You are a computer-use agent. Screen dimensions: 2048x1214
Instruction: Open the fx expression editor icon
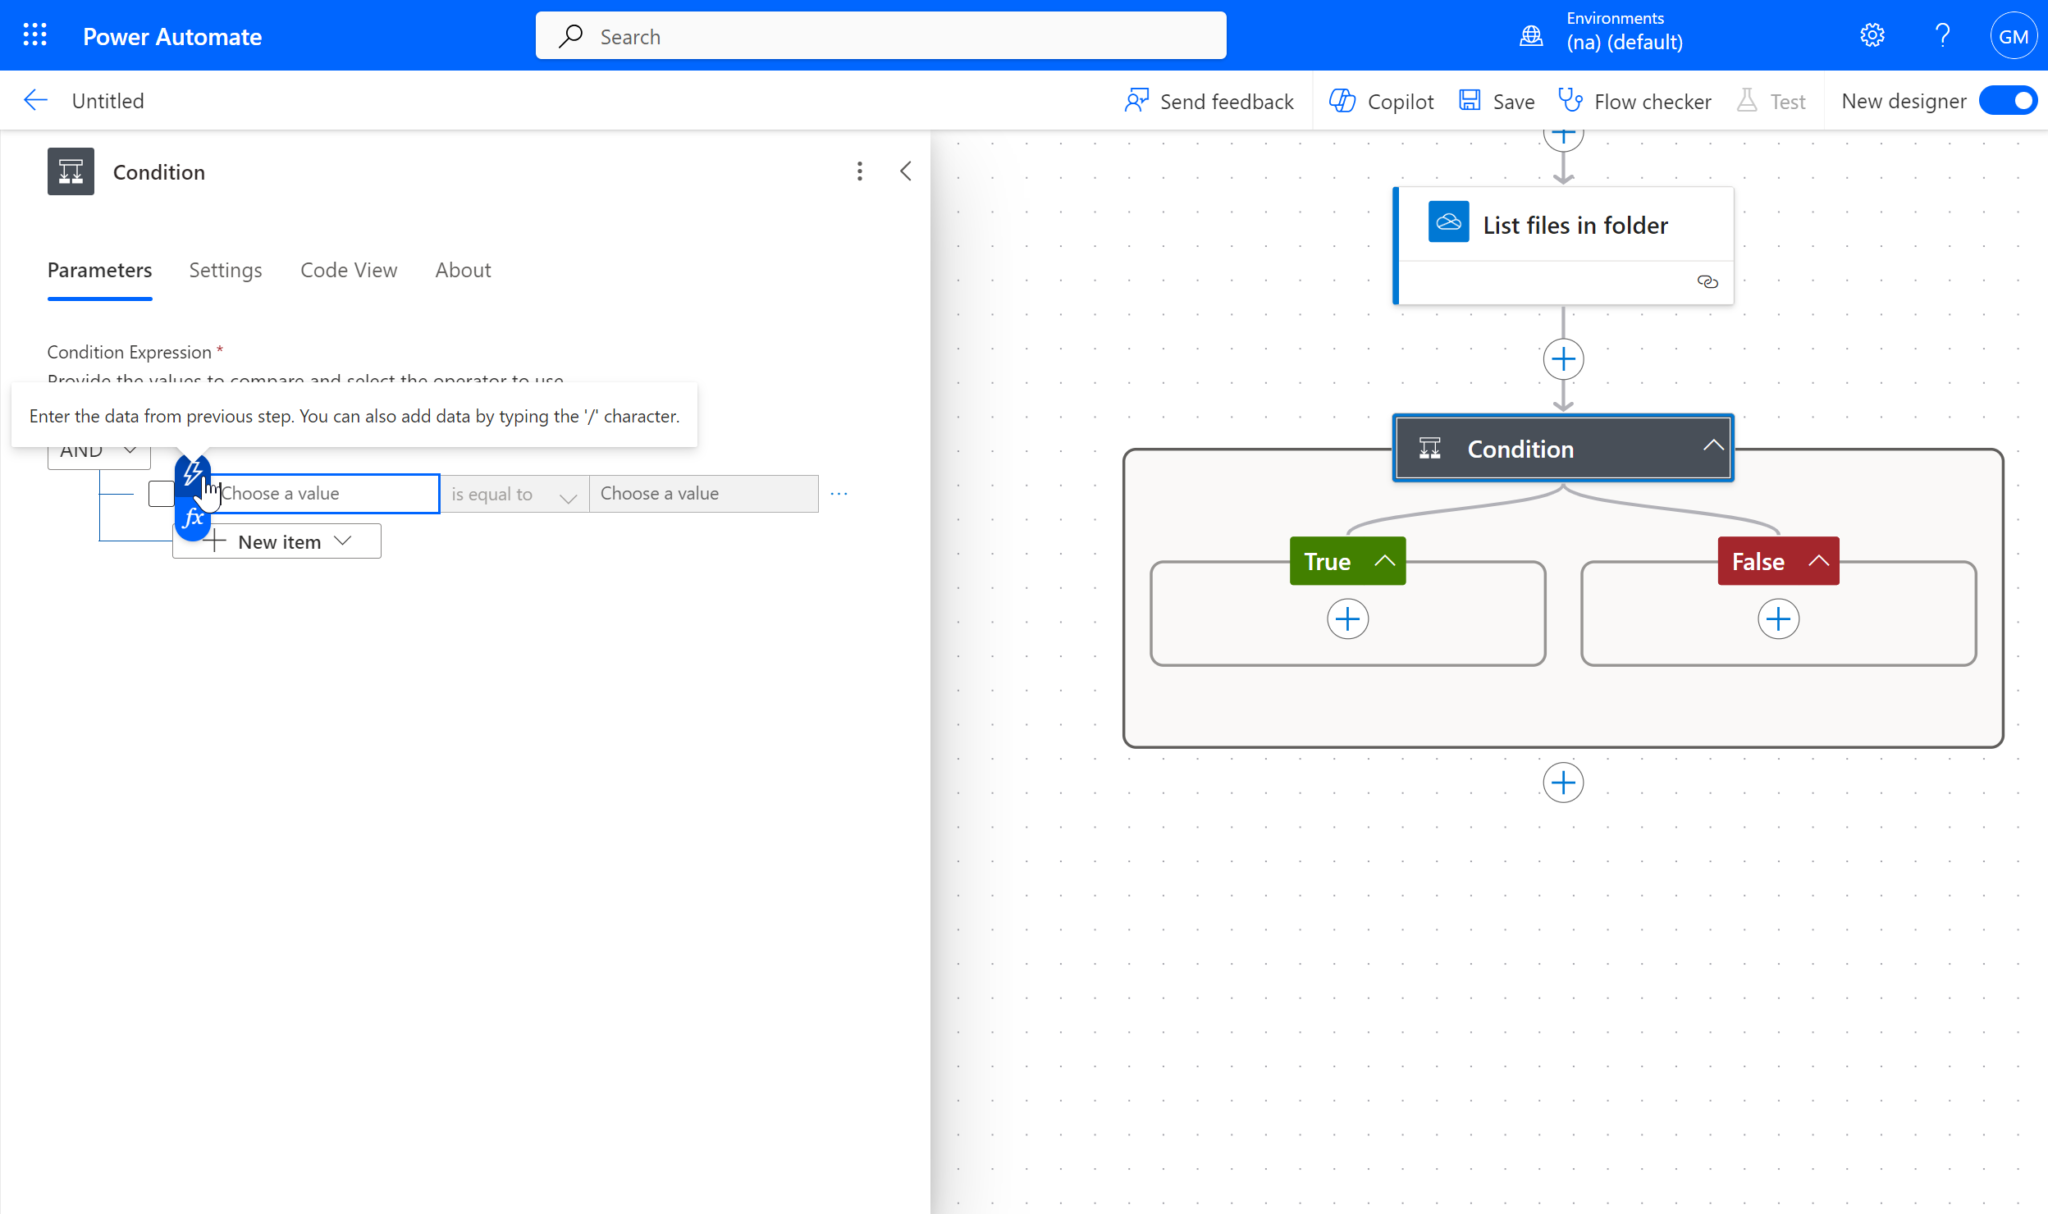pos(192,519)
